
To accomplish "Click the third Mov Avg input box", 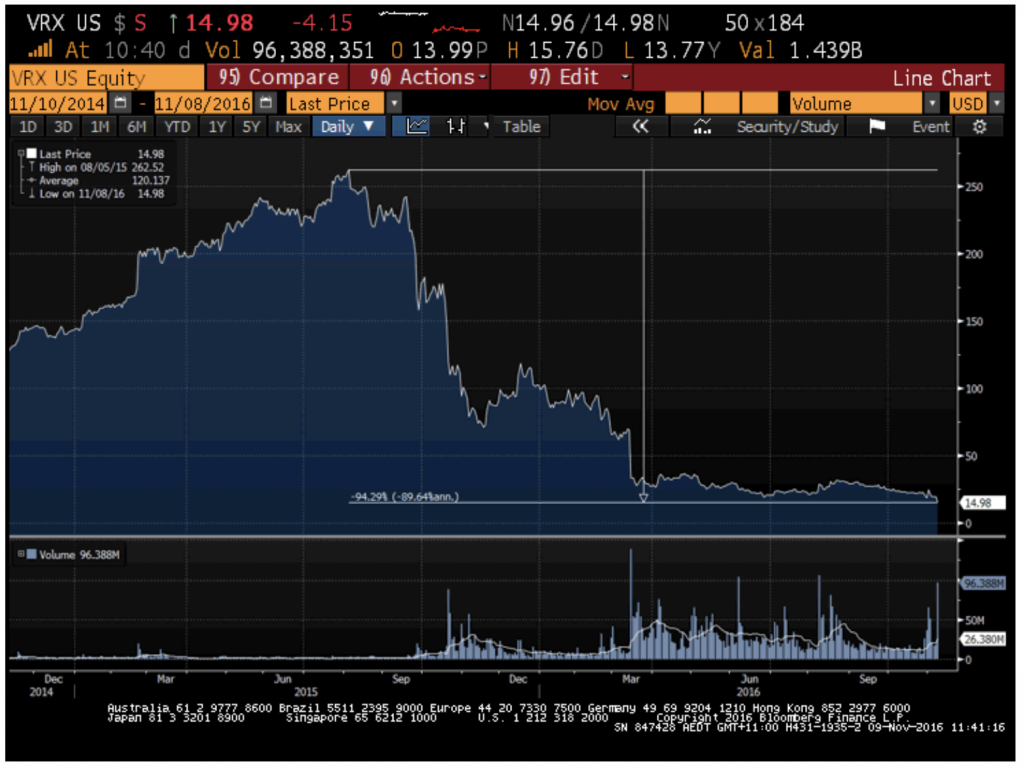I will pyautogui.click(x=760, y=103).
